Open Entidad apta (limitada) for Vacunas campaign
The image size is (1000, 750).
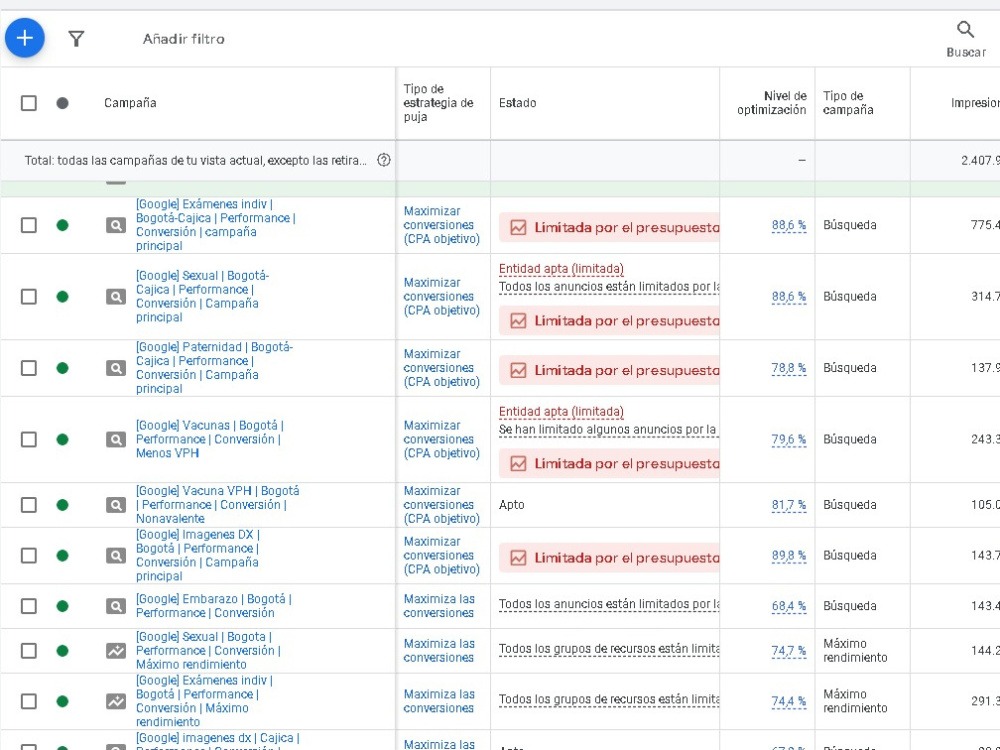pyautogui.click(x=561, y=412)
